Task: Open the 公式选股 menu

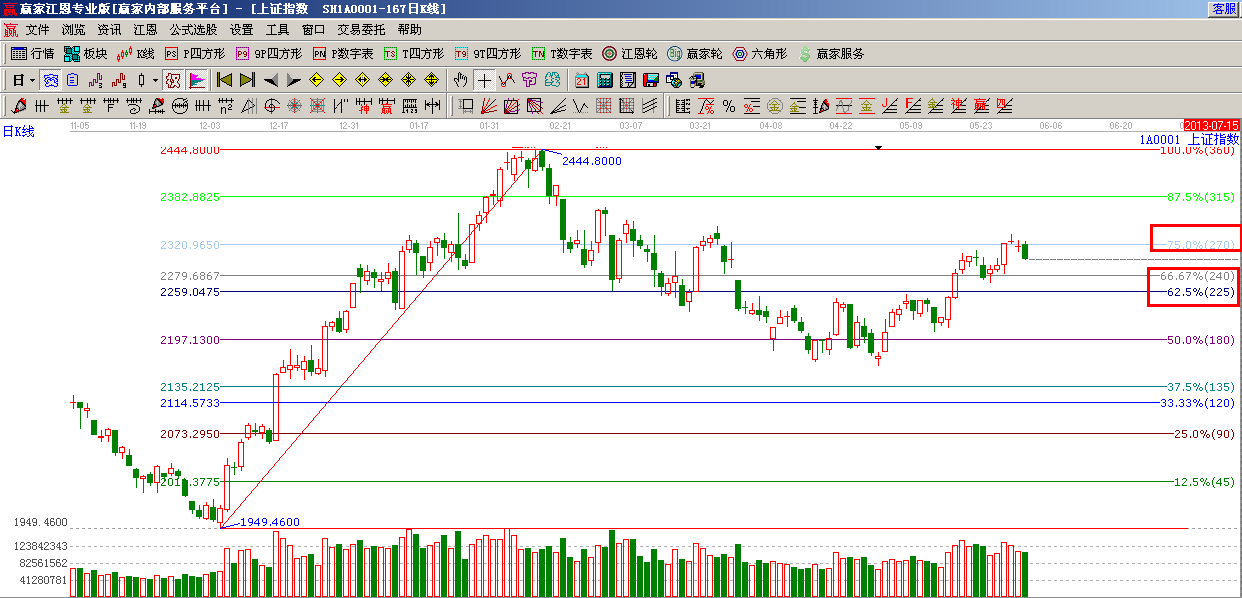Action: pyautogui.click(x=192, y=30)
